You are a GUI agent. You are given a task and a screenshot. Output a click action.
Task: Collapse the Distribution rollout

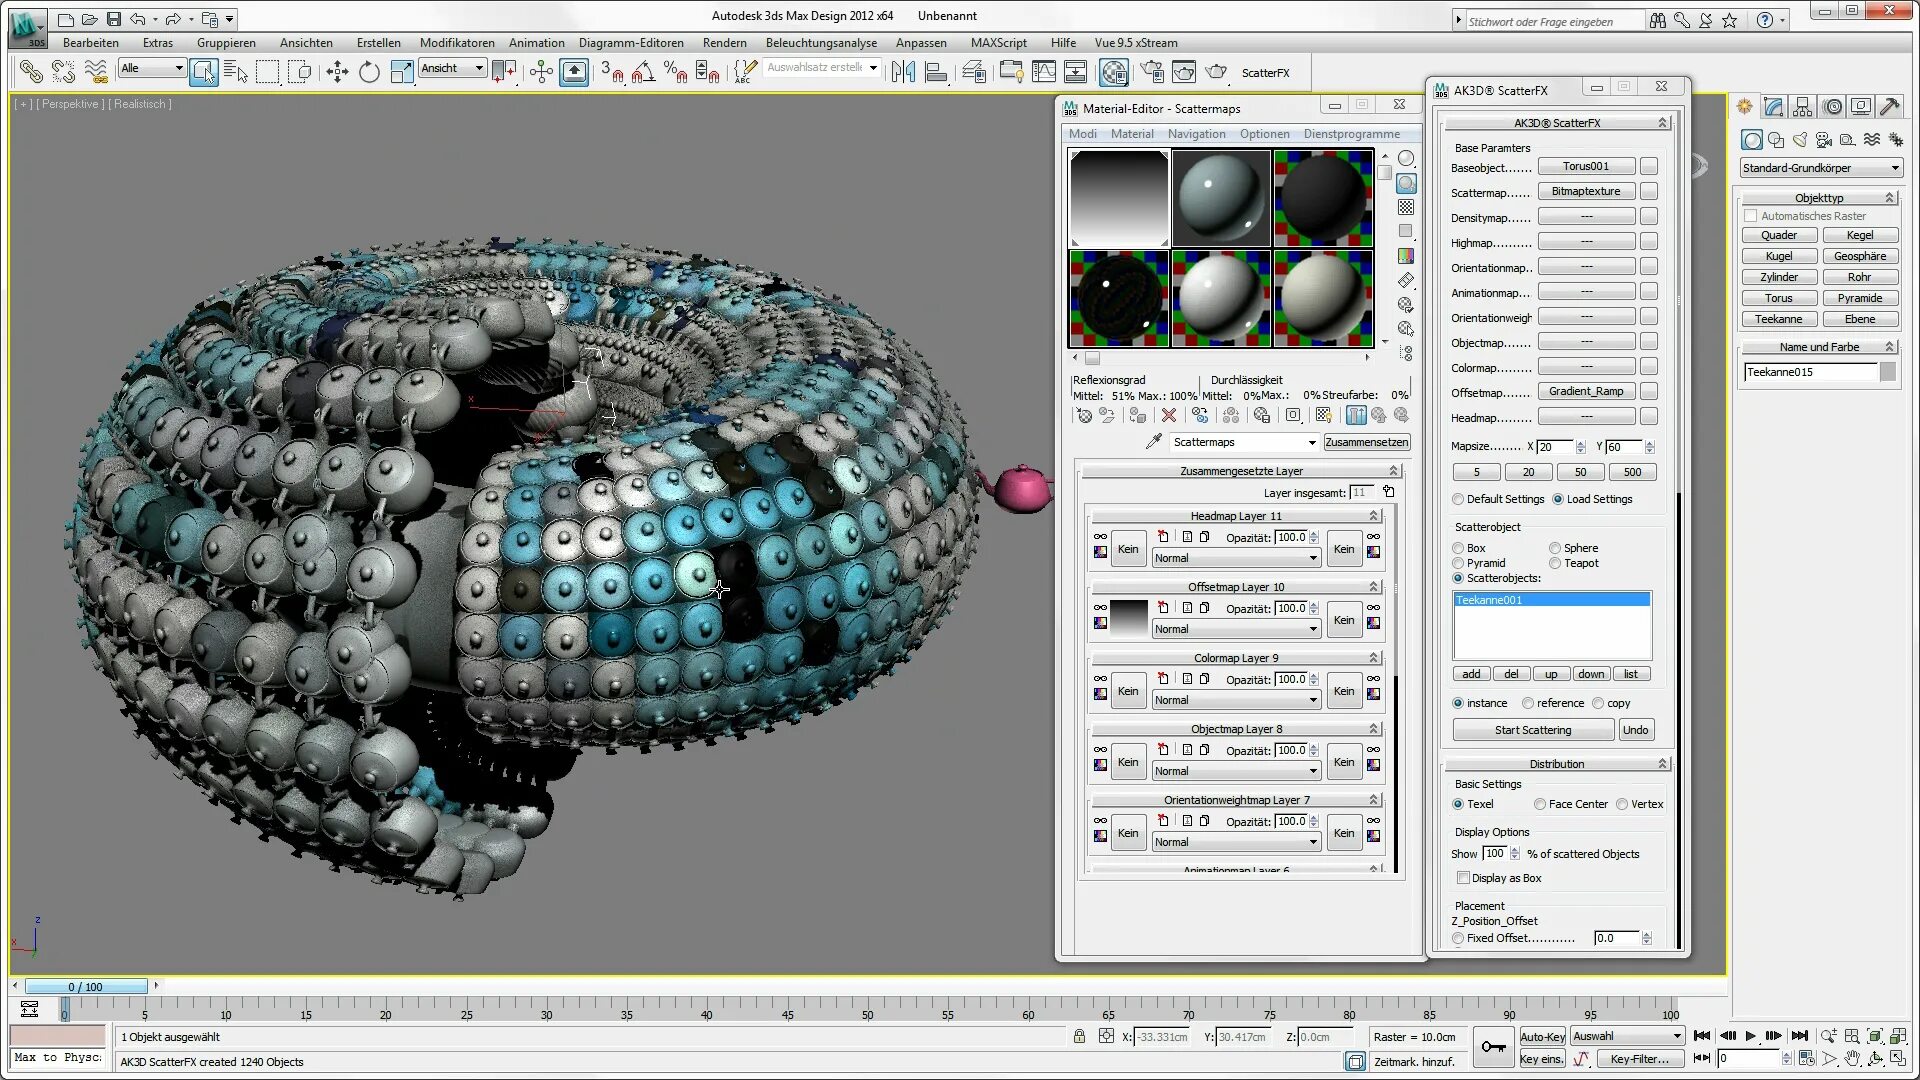point(1556,763)
